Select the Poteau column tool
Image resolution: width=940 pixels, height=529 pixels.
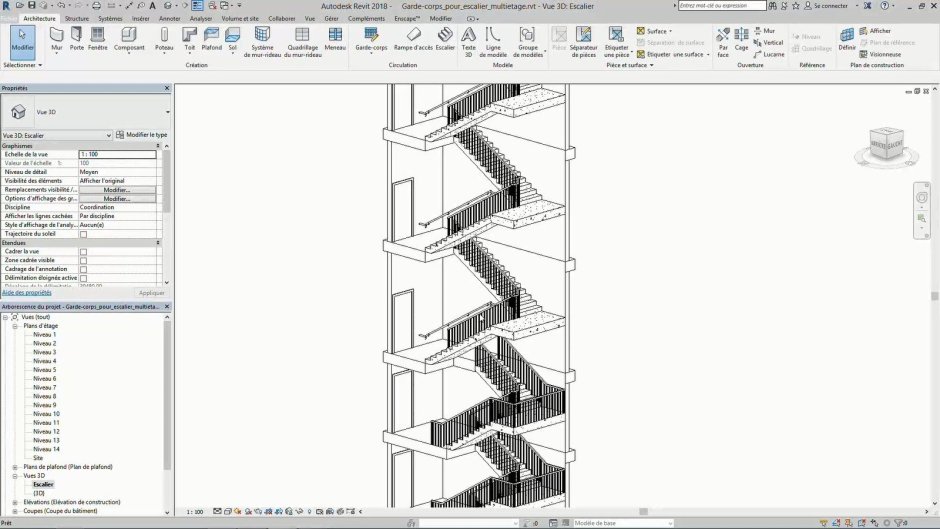[x=164, y=39]
